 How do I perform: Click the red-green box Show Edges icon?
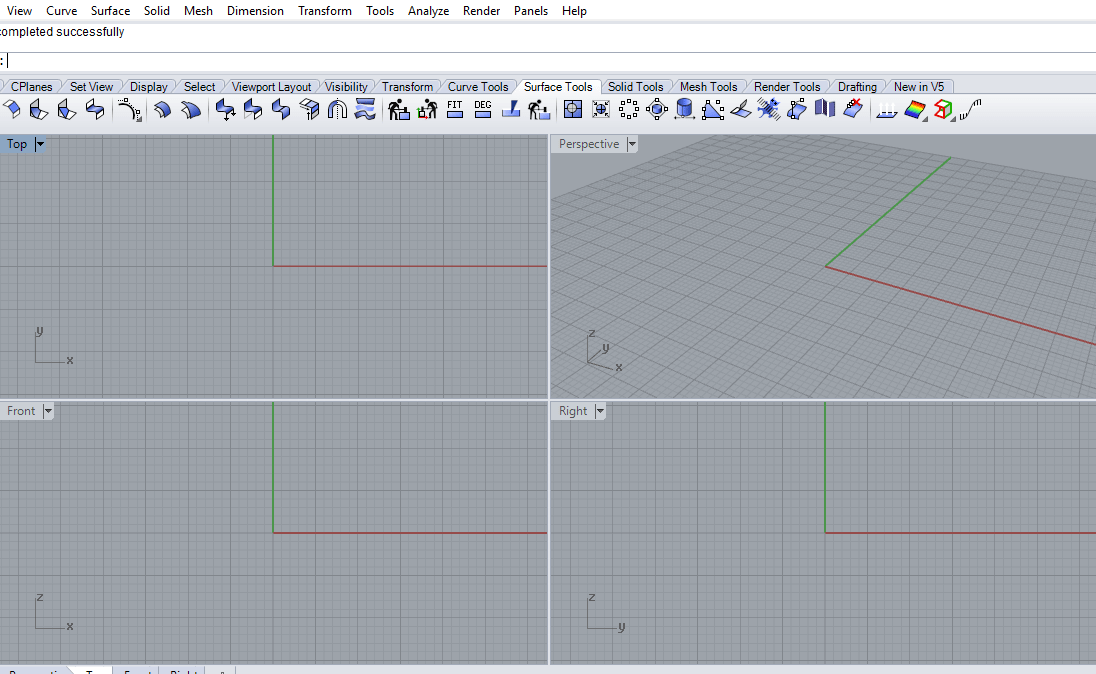(x=943, y=109)
